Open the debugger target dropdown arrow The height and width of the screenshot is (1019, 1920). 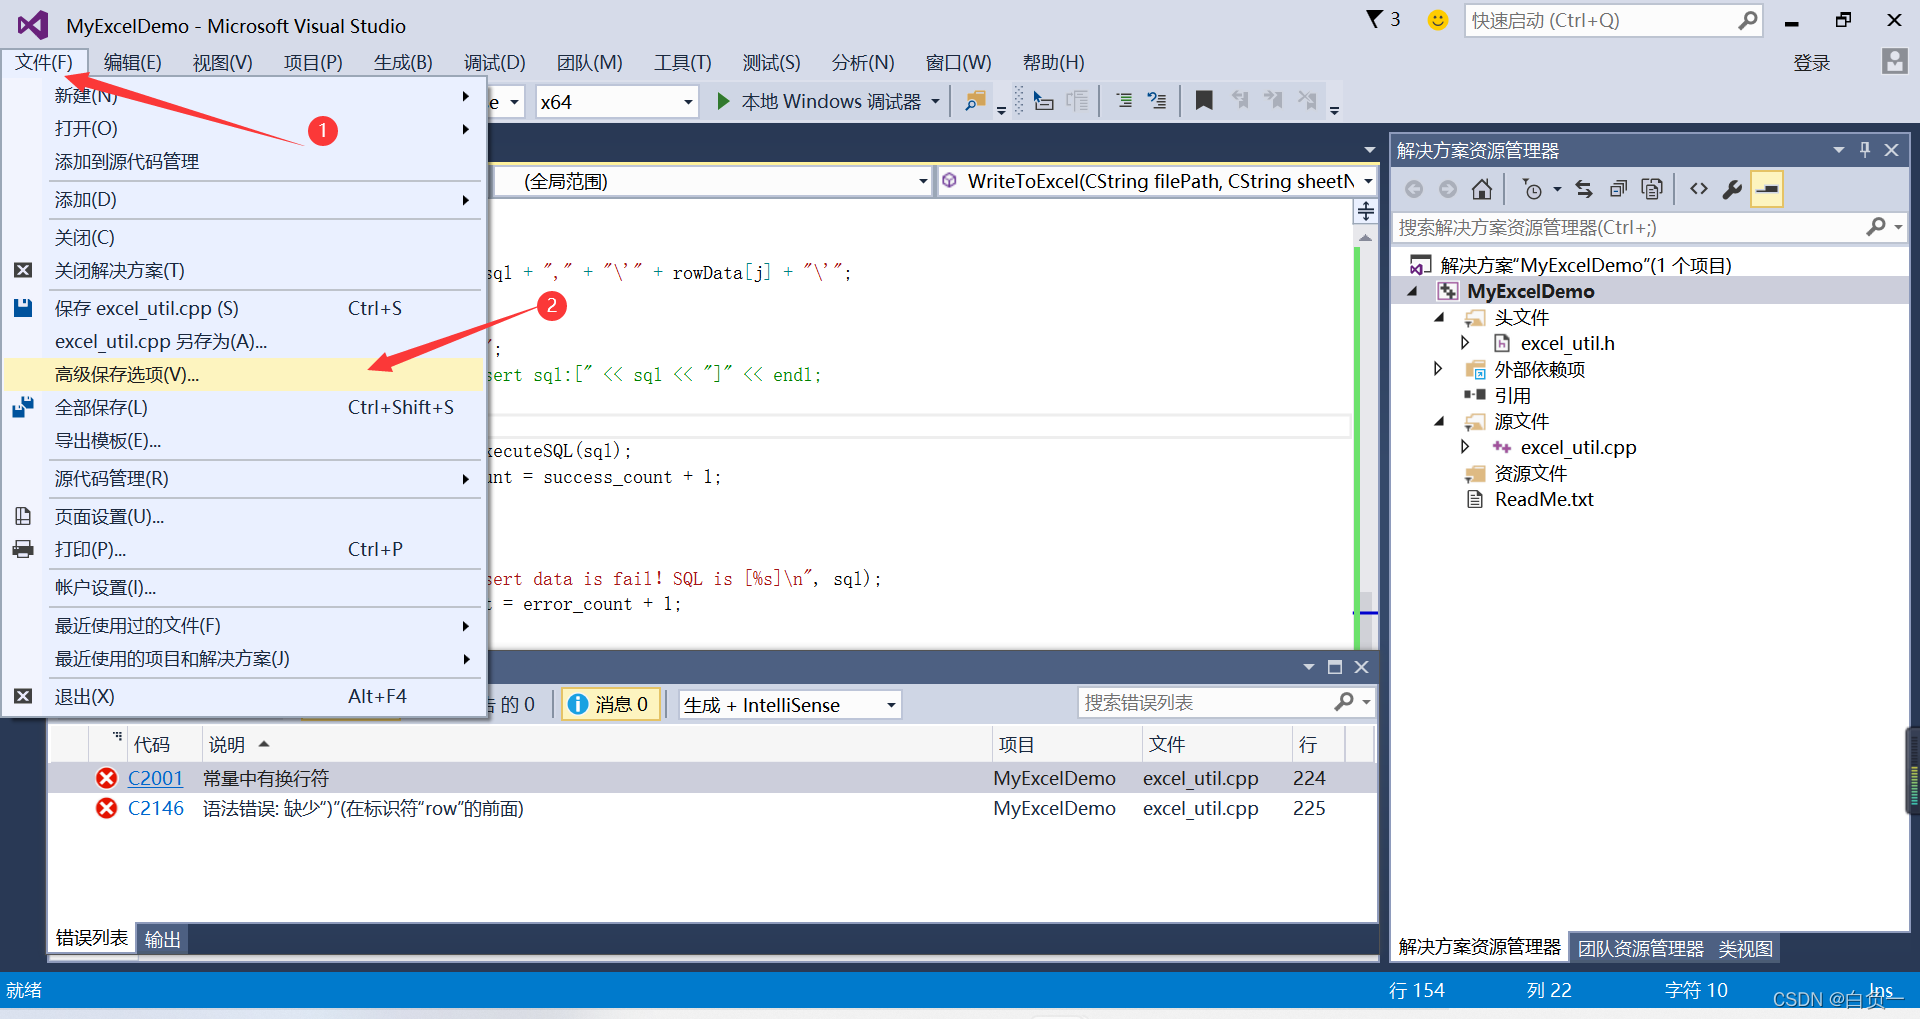point(935,102)
